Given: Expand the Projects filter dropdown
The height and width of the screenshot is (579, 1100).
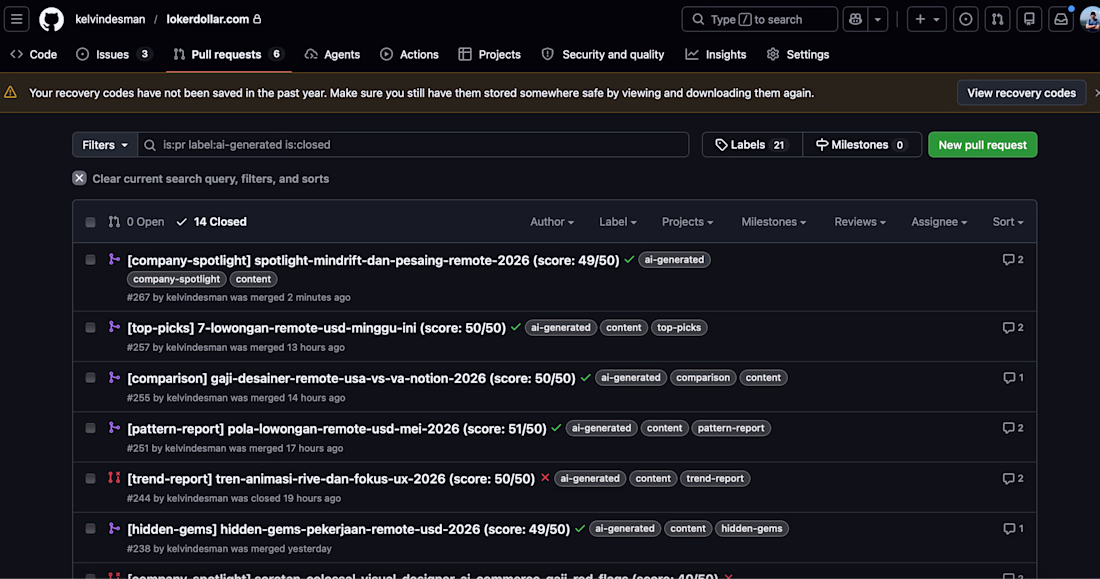Looking at the screenshot, I should 688,222.
